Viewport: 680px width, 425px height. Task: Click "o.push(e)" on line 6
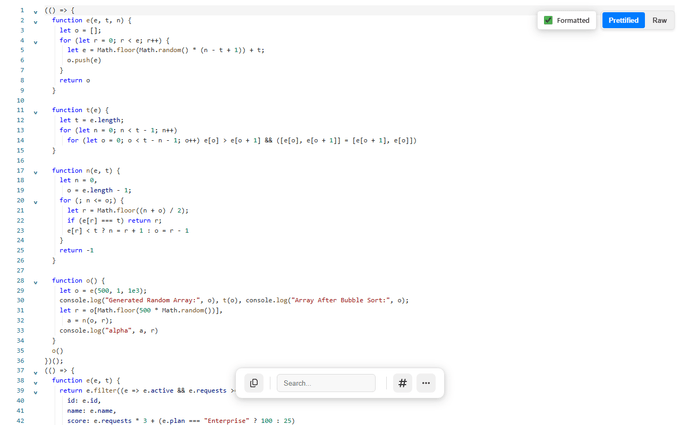84,60
